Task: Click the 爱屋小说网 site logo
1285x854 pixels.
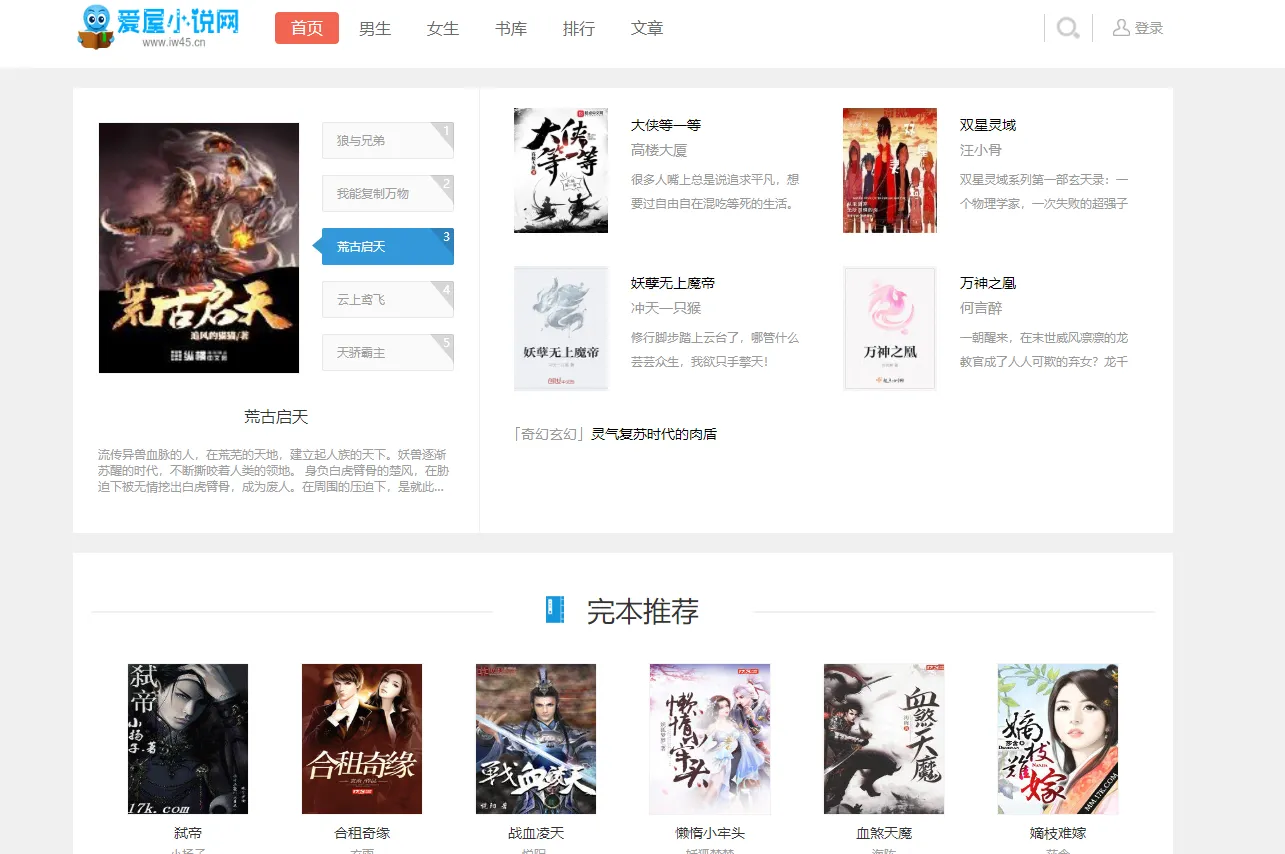Action: pos(159,27)
